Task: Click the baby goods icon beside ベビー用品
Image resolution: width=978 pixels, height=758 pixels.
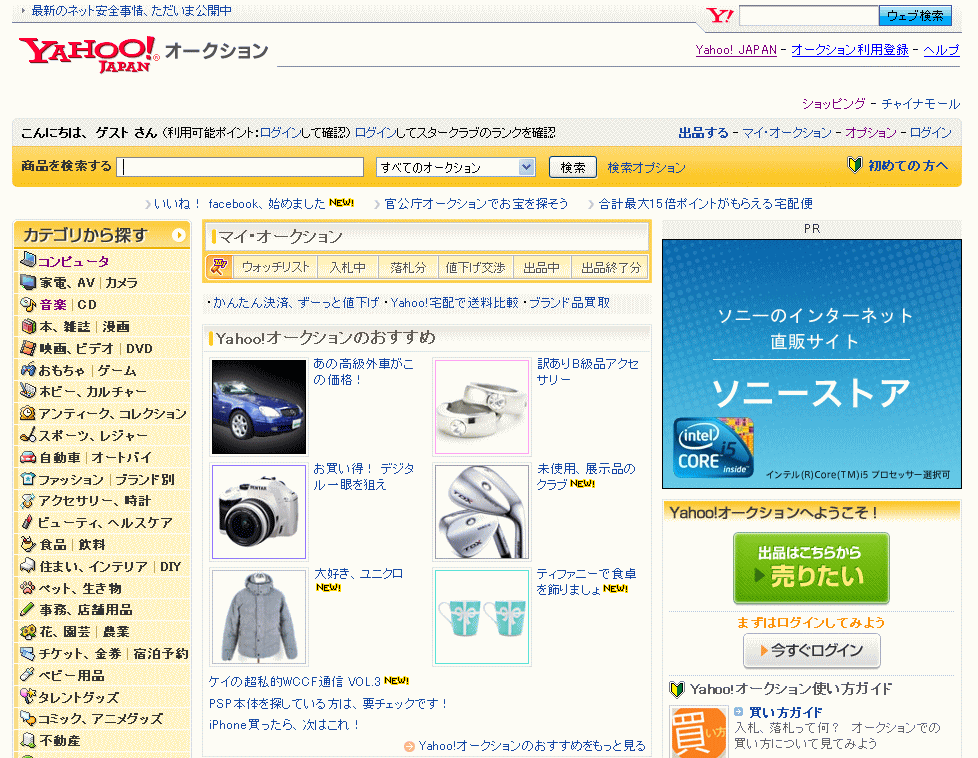Action: pyautogui.click(x=27, y=675)
